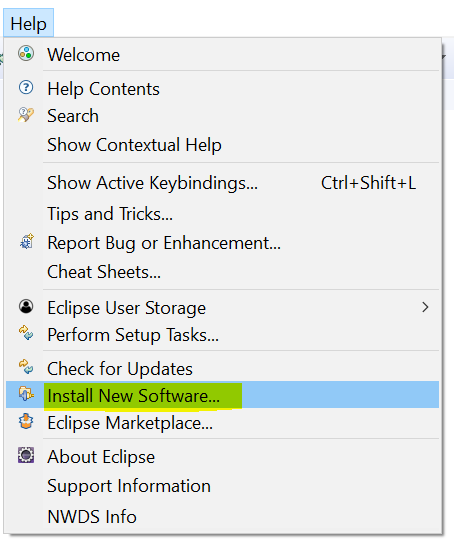Open Help Contents entry
The image size is (454, 543).
pyautogui.click(x=222, y=88)
